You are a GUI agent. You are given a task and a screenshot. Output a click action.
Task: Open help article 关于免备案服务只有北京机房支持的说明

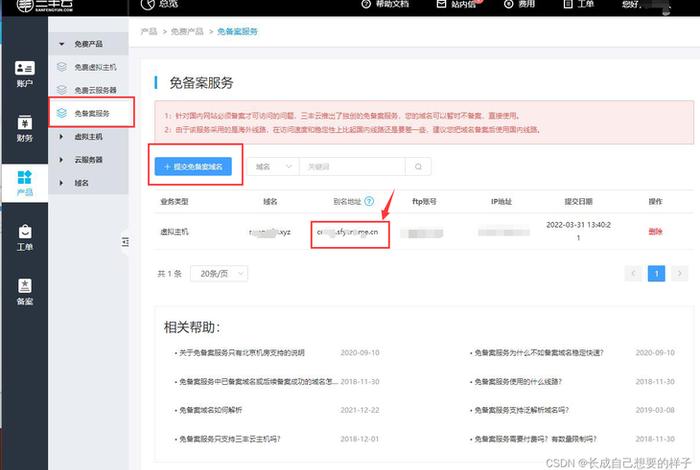(x=242, y=353)
